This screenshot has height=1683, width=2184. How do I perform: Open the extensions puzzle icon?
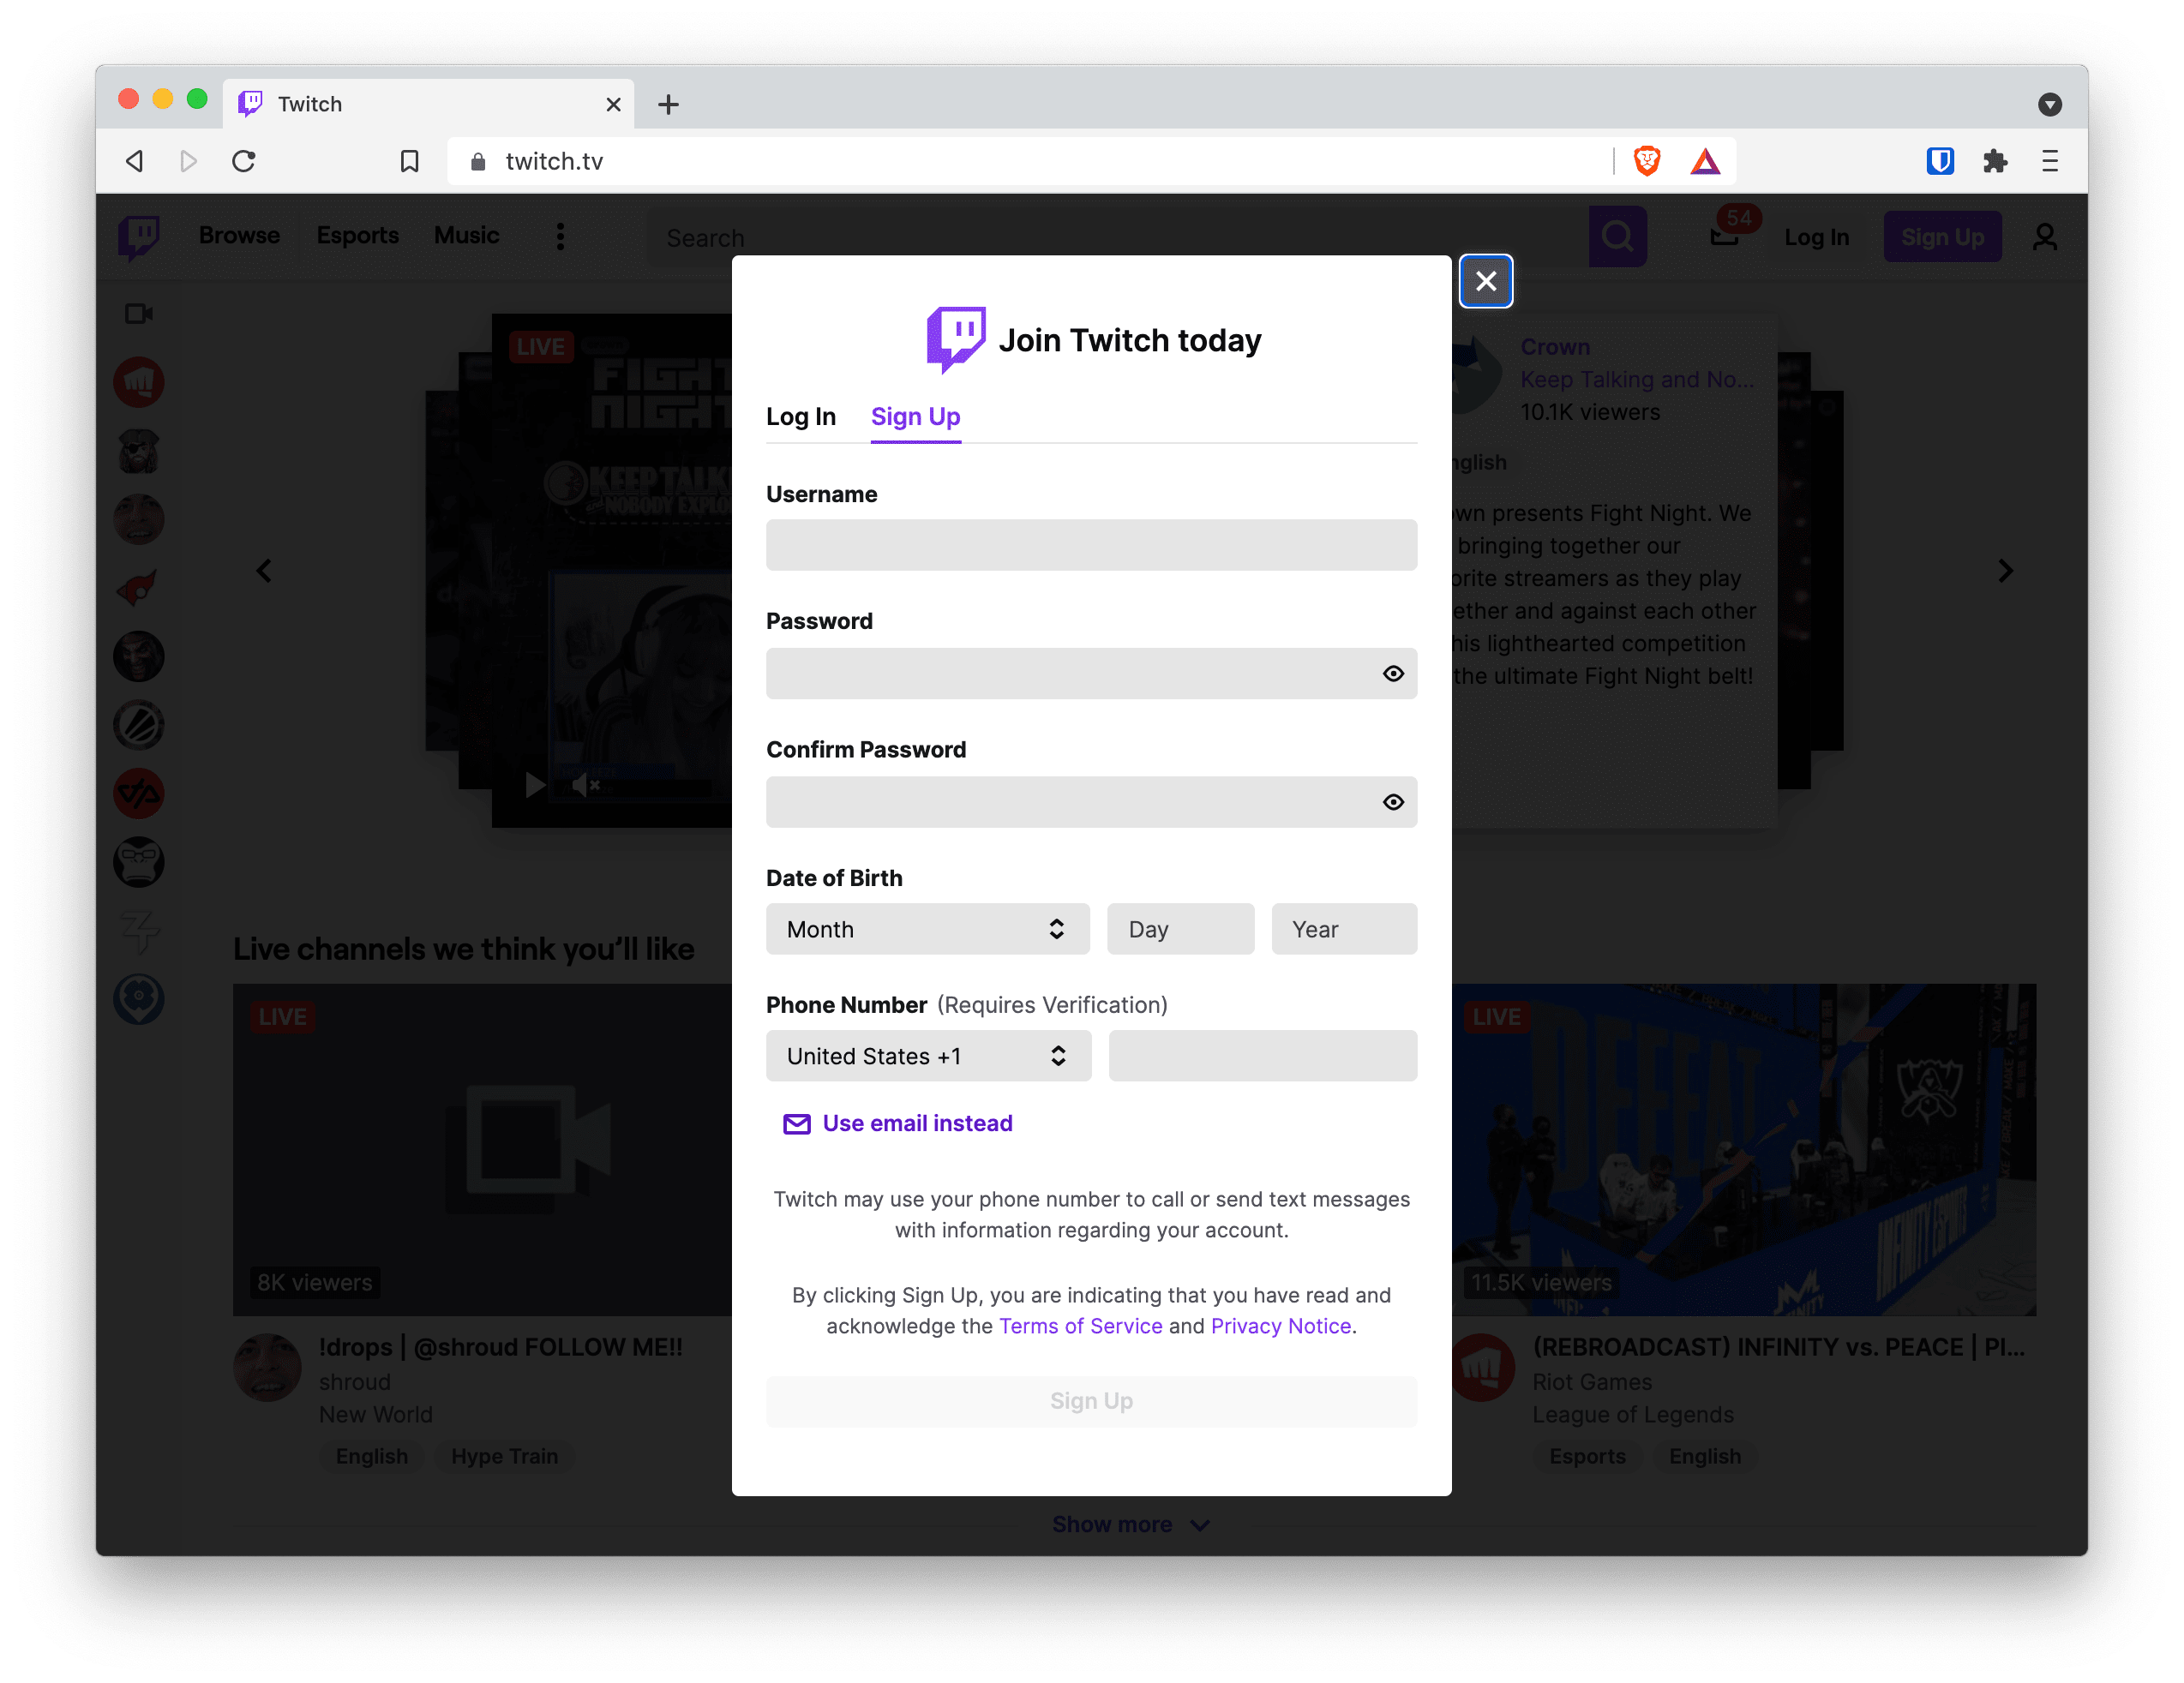tap(1995, 161)
